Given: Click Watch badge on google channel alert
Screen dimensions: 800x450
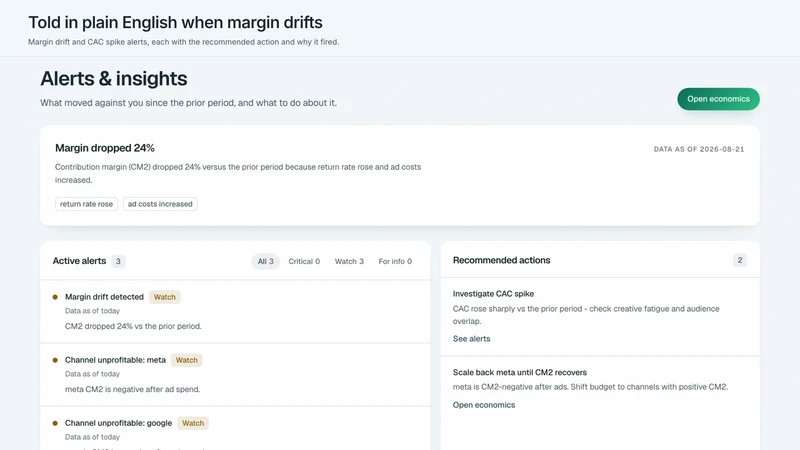Looking at the screenshot, I should coord(193,423).
